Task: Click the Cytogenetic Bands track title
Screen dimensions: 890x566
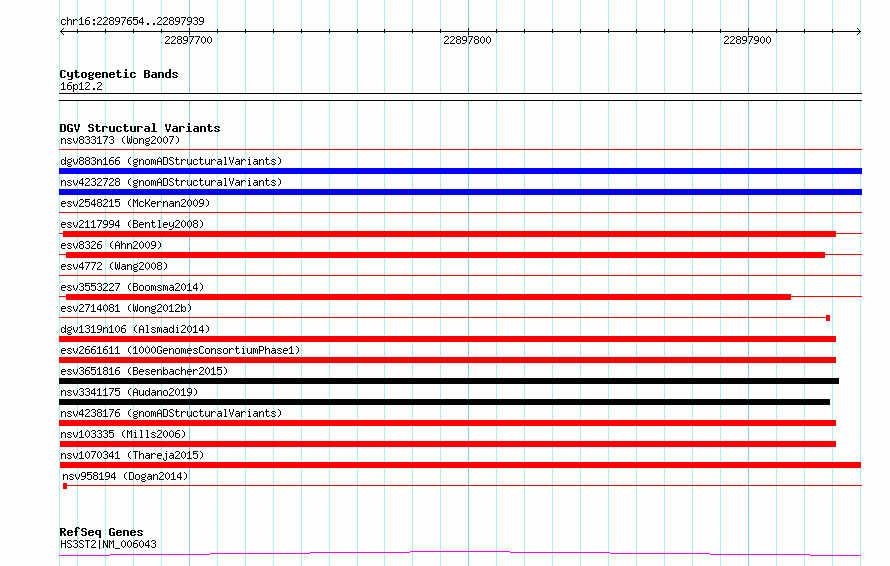Action: pos(119,74)
